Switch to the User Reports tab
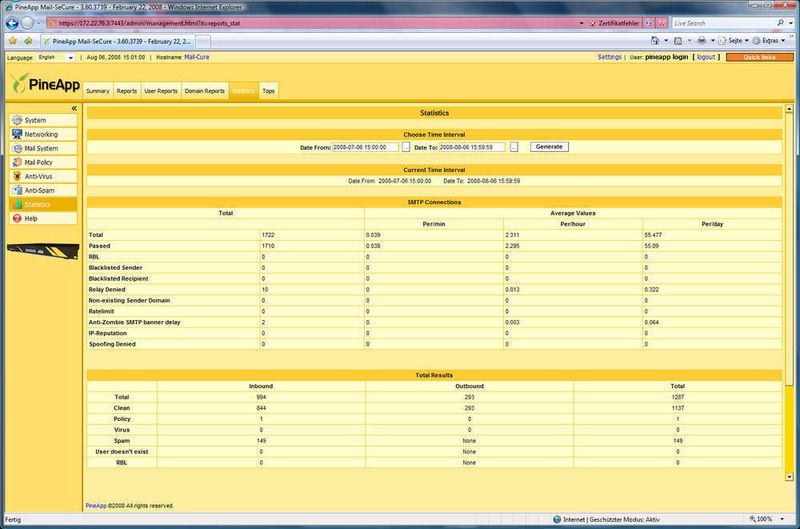 (x=161, y=91)
